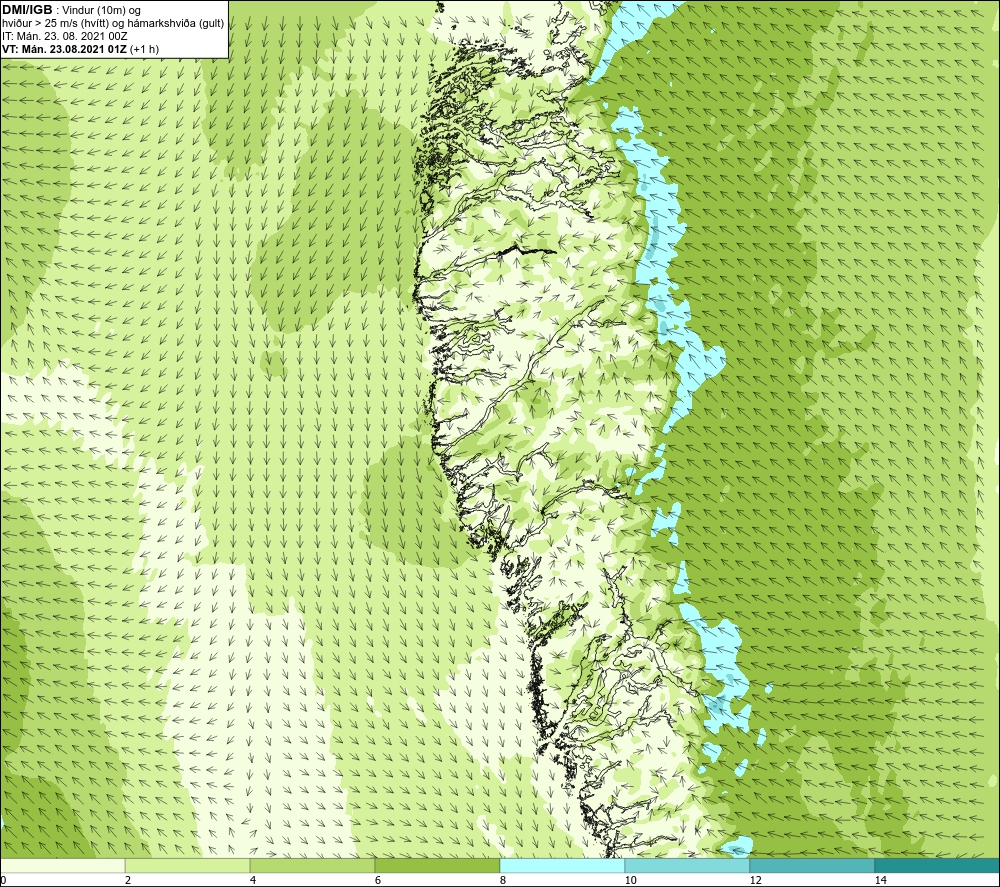This screenshot has width=1000, height=887.
Task: Click the 4–6 m/s green legend swatch
Action: (312, 865)
